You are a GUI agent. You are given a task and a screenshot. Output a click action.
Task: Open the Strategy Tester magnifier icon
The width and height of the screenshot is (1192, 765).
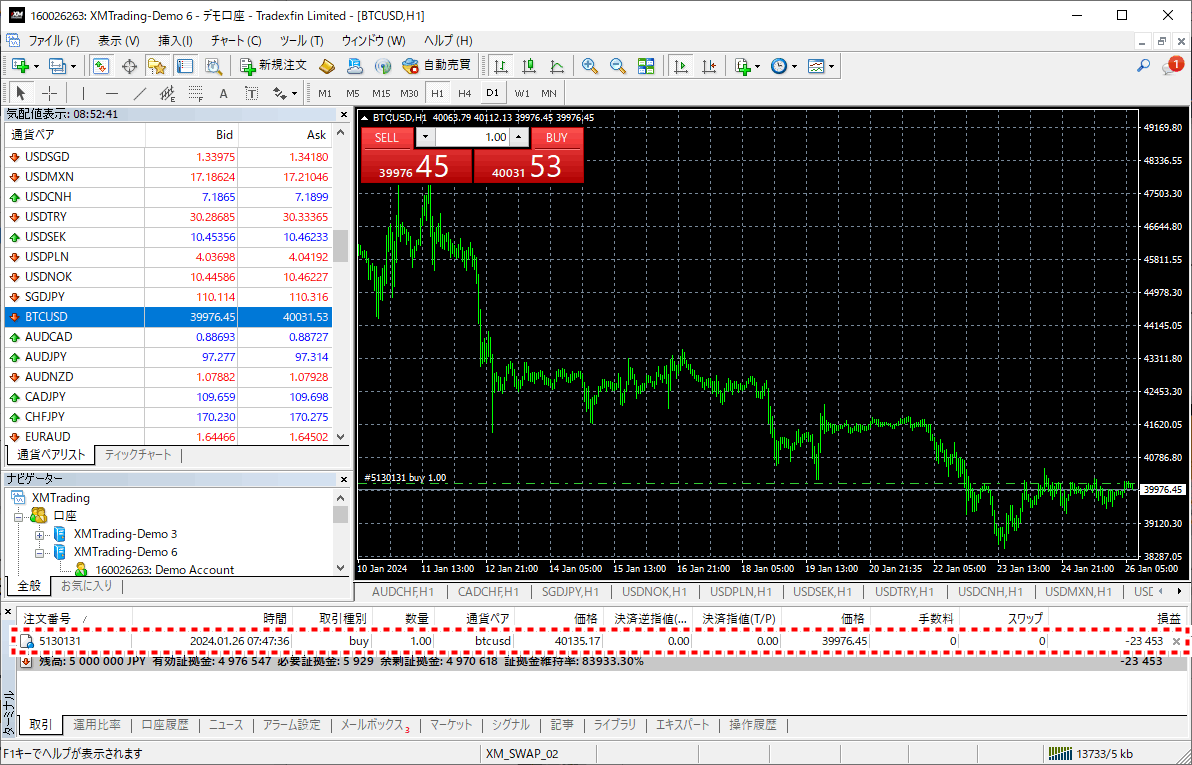click(x=214, y=66)
